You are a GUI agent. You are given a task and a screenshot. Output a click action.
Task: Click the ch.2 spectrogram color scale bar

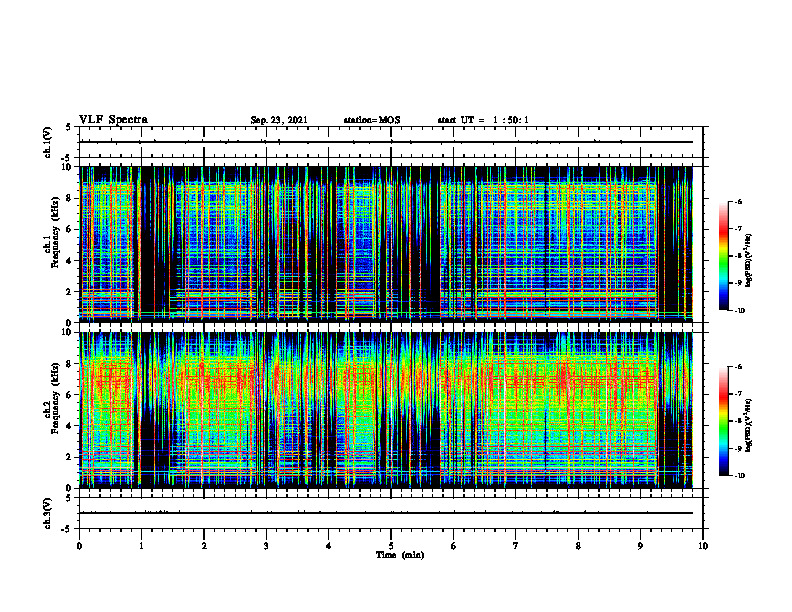[723, 421]
